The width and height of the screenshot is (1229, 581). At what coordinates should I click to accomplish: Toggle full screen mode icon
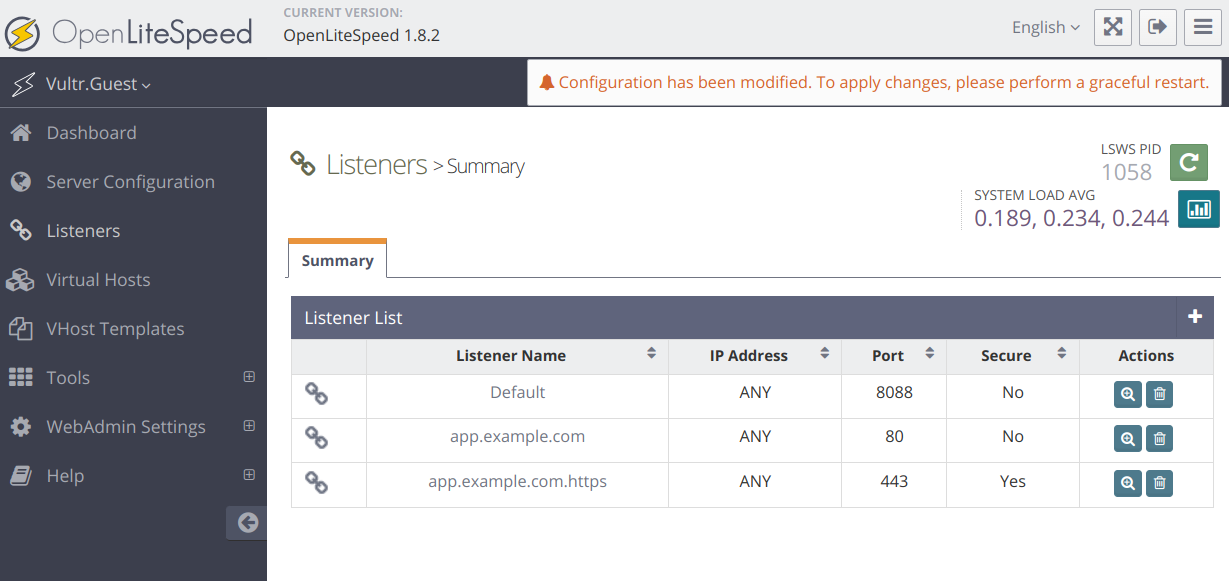1113,27
